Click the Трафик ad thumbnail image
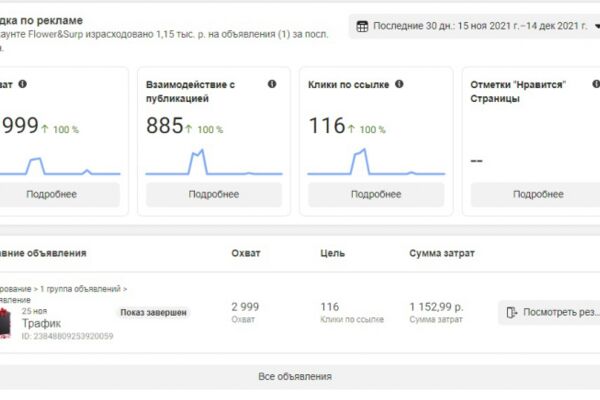 [5, 323]
